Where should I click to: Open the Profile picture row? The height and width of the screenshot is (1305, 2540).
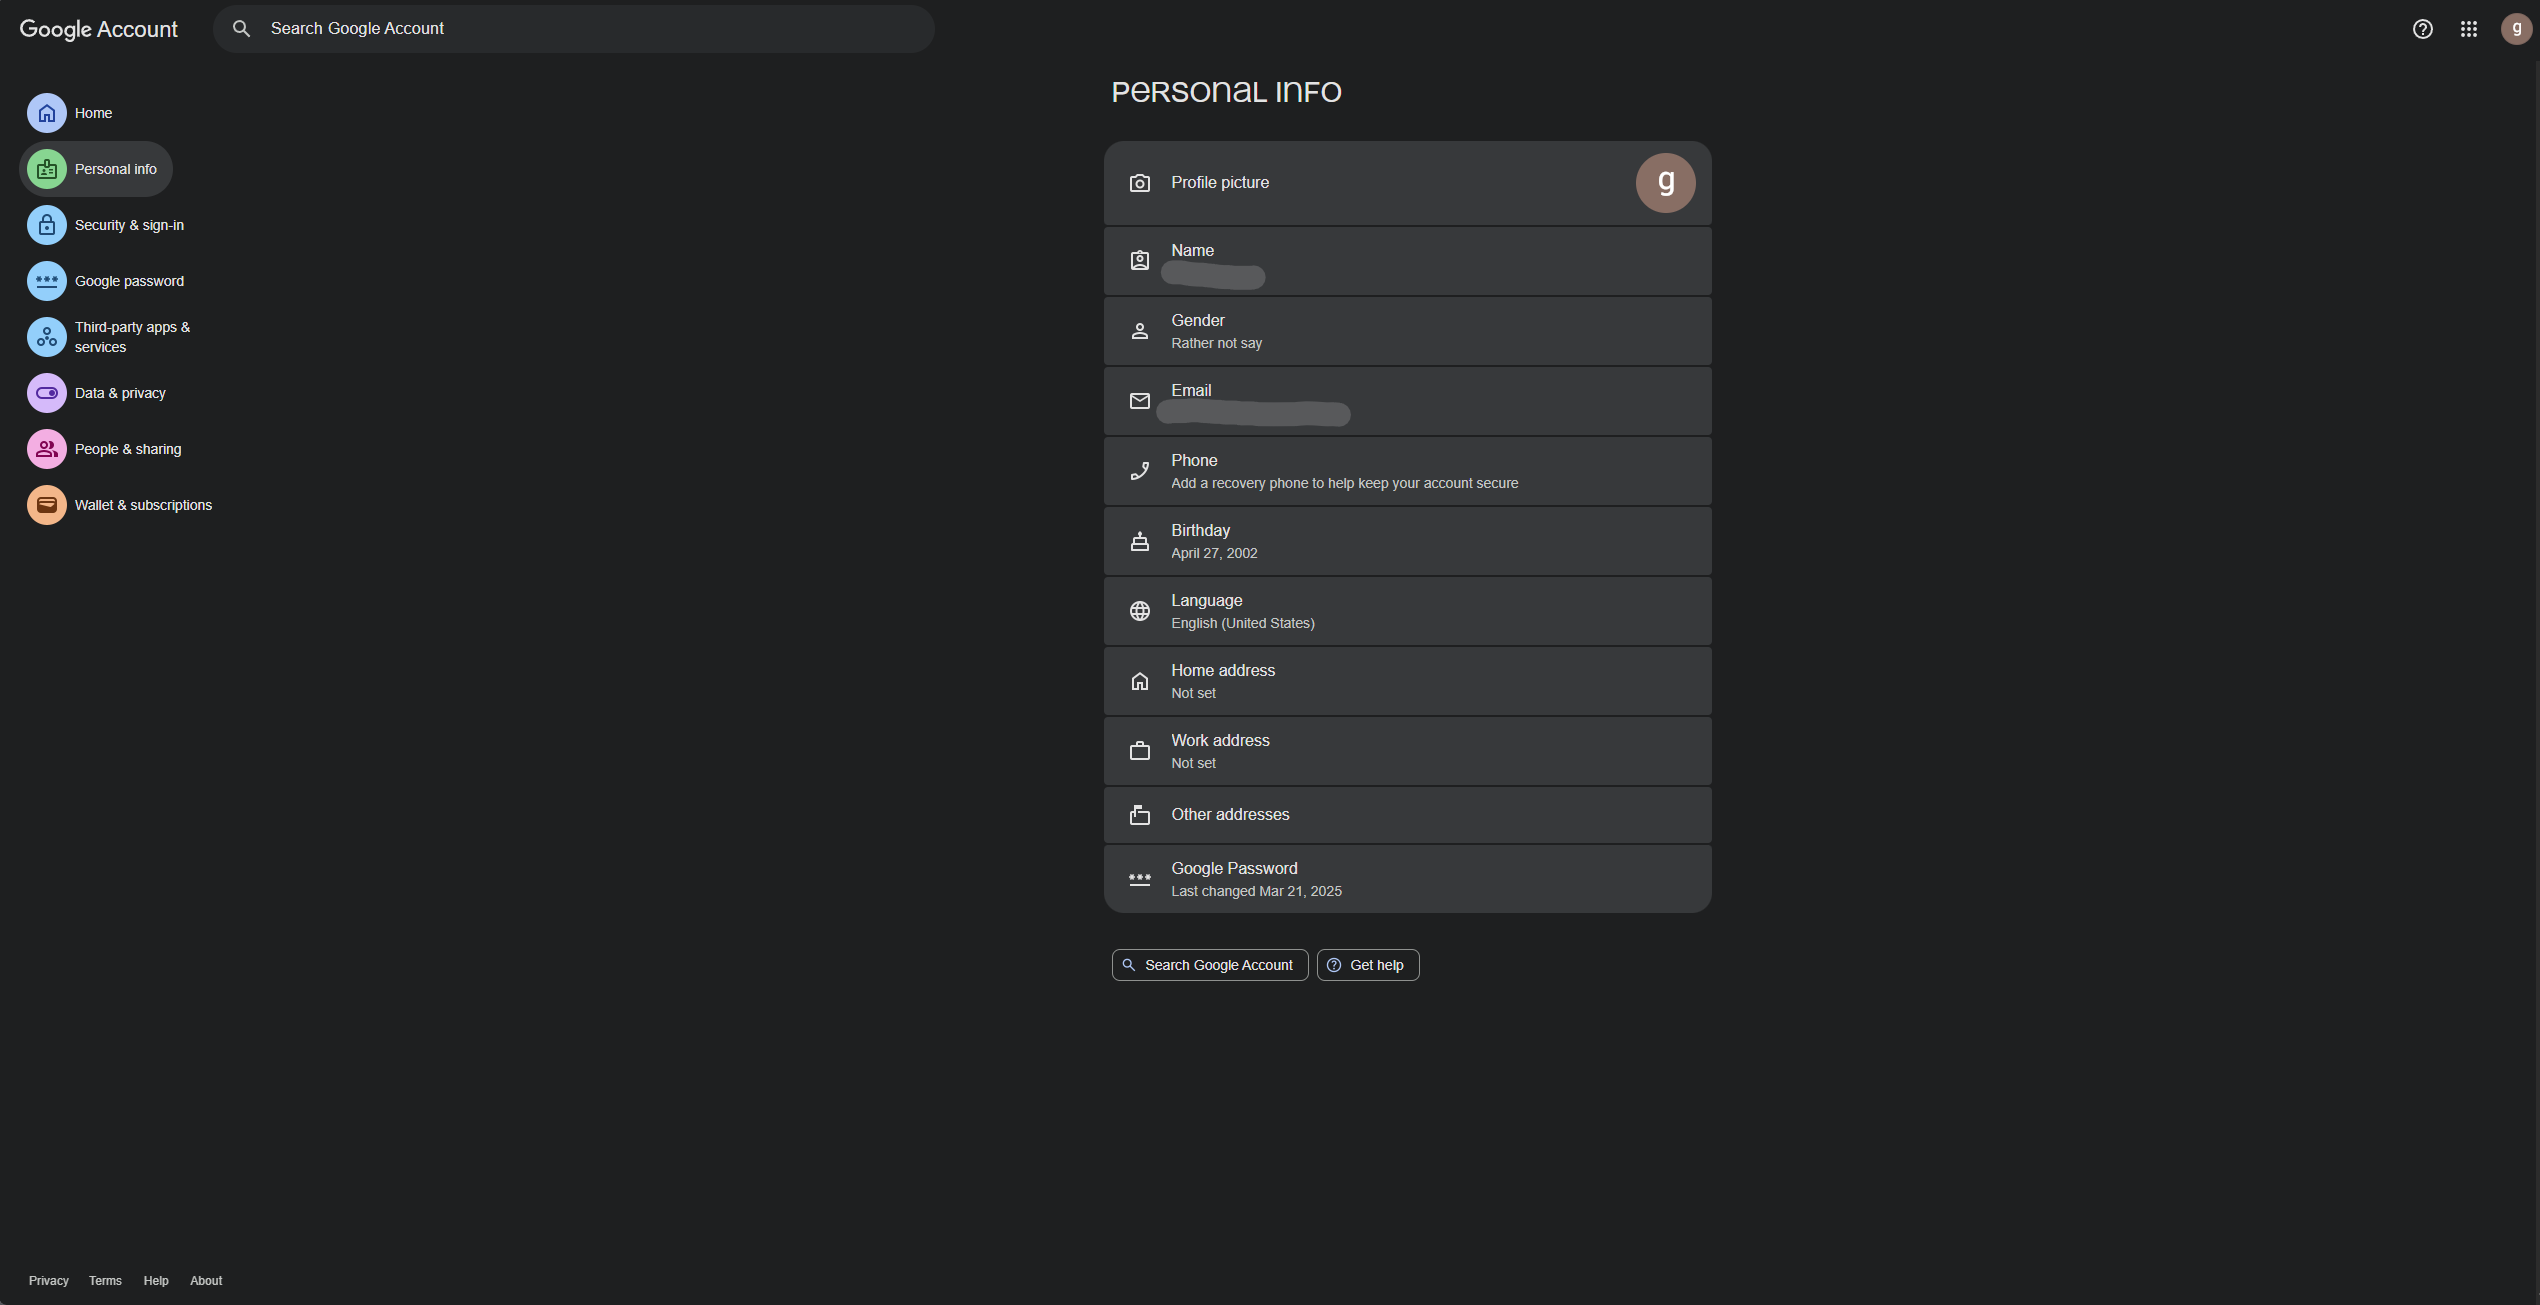[1406, 183]
